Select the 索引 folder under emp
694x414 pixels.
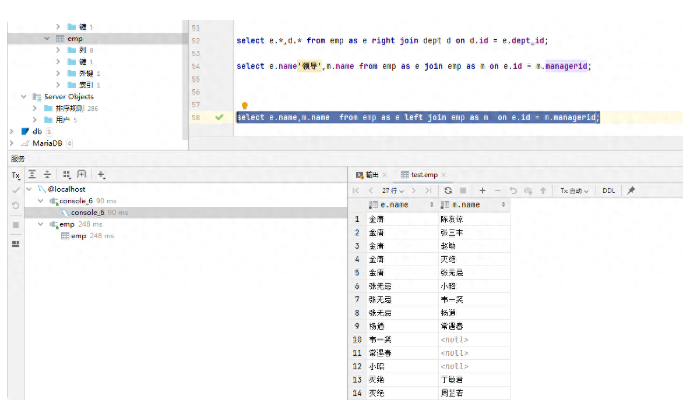tap(86, 85)
